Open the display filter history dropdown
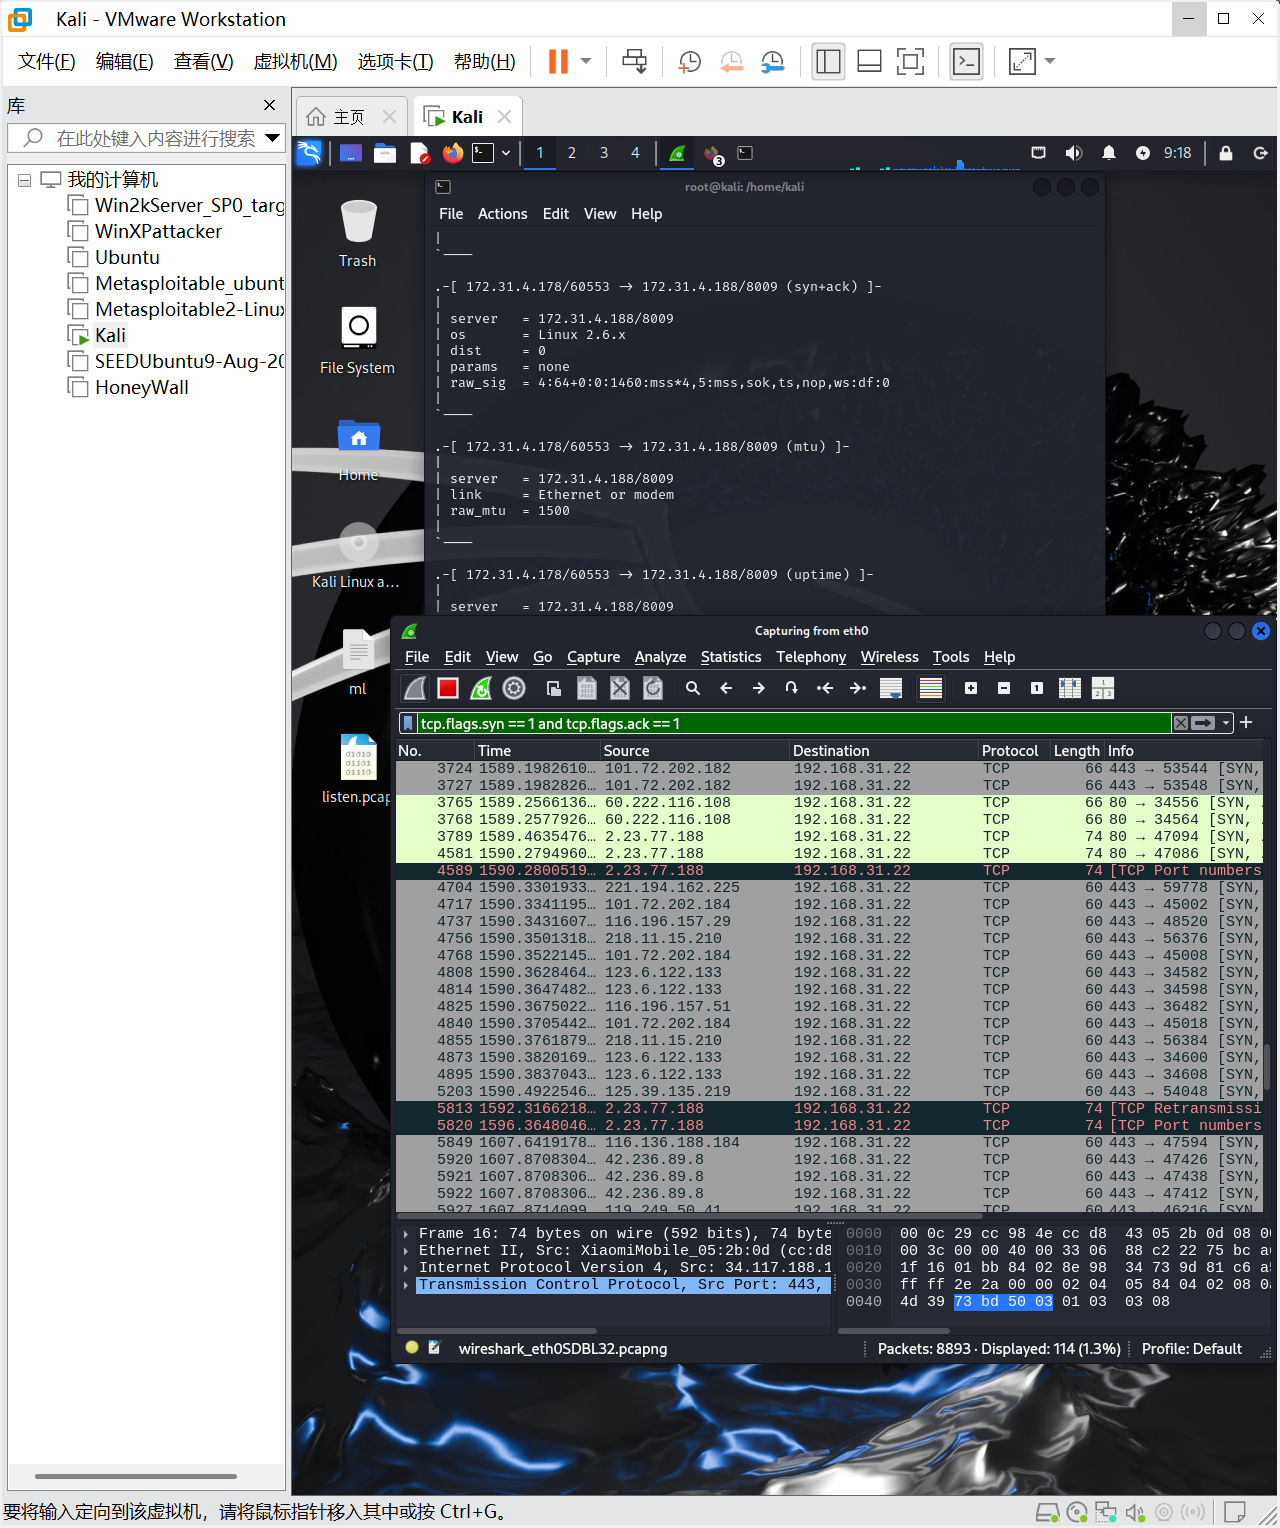The width and height of the screenshot is (1280, 1528). pyautogui.click(x=1226, y=723)
